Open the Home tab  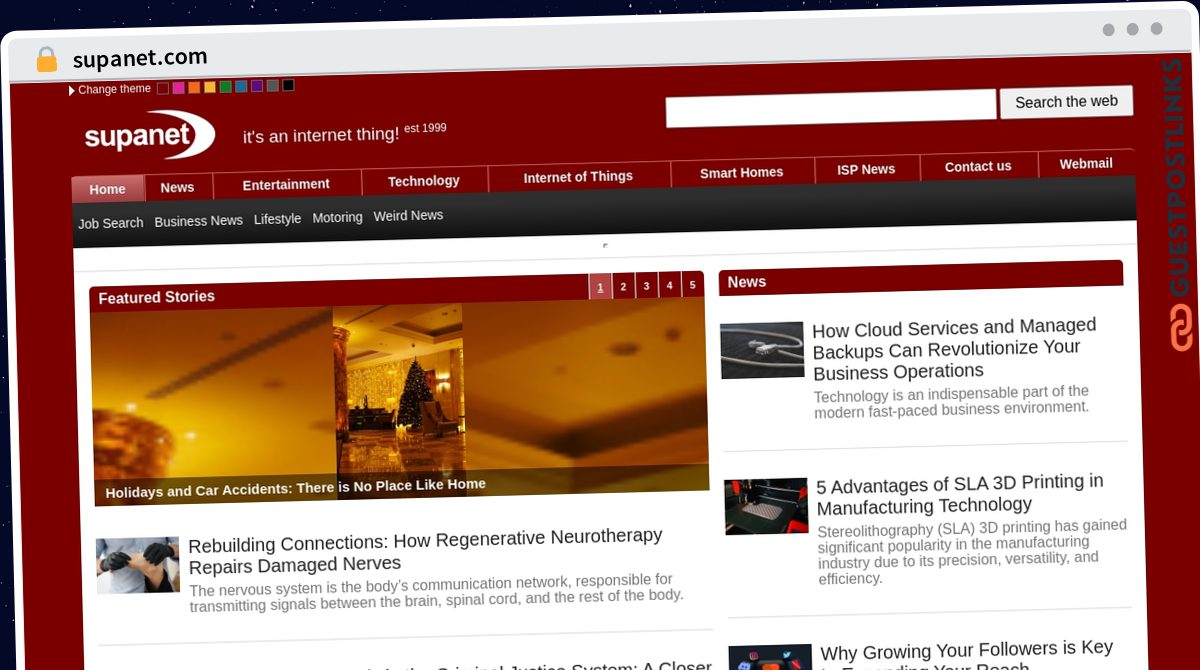(108, 189)
